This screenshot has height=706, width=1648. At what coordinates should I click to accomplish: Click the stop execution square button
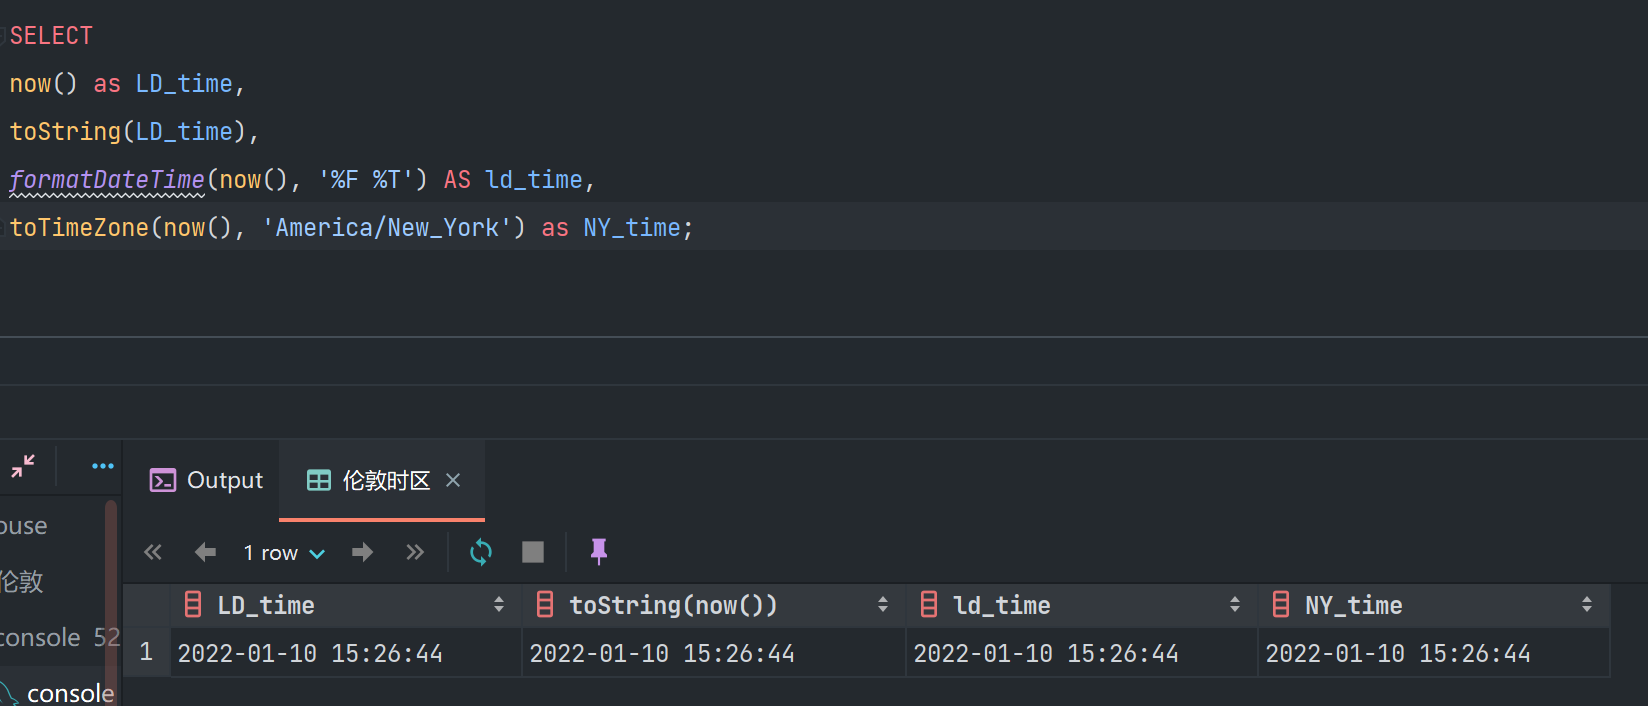point(533,552)
